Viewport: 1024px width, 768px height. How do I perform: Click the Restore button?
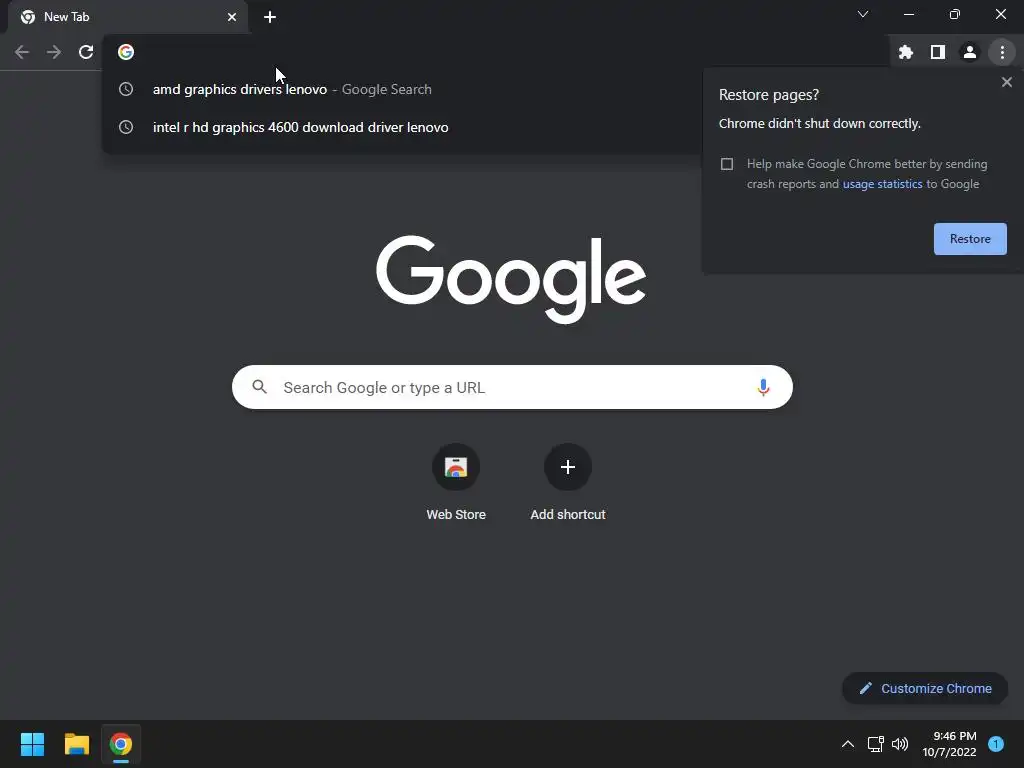(970, 239)
